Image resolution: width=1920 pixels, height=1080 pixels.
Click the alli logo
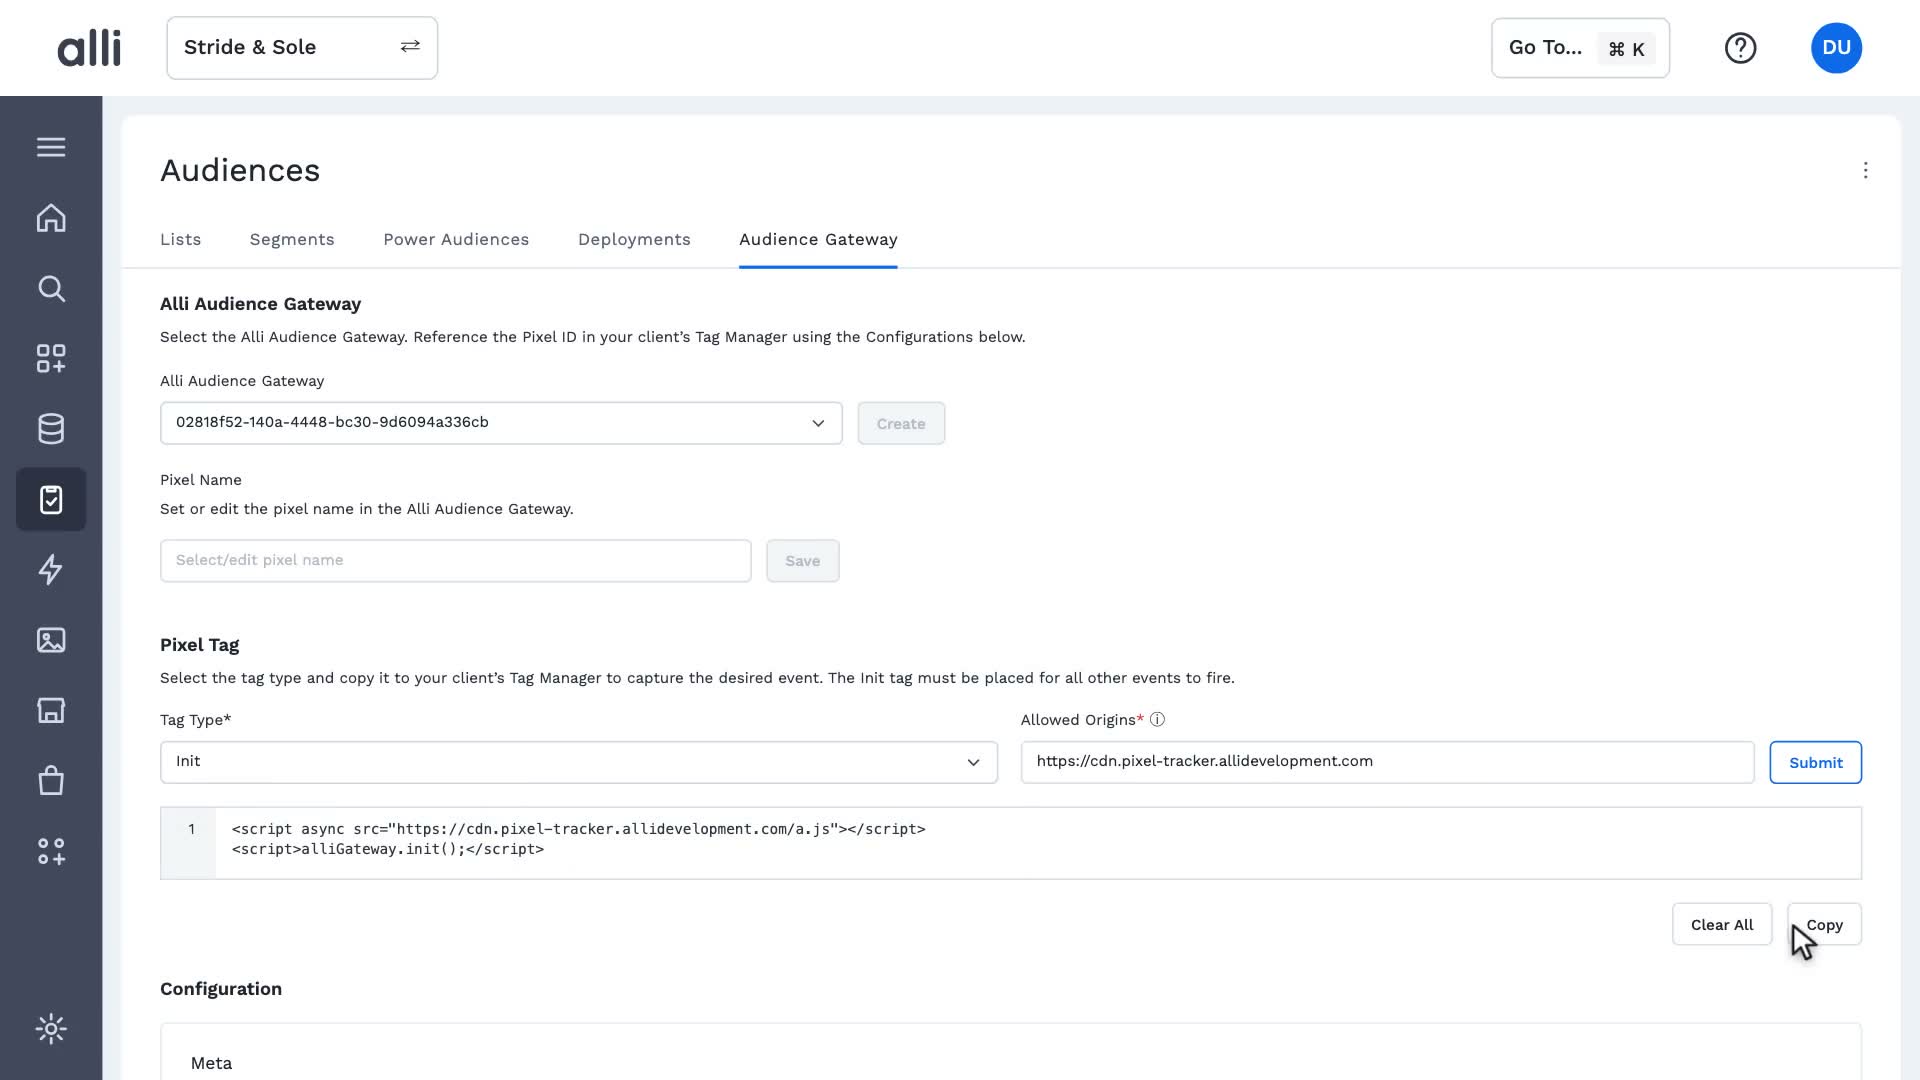(89, 48)
